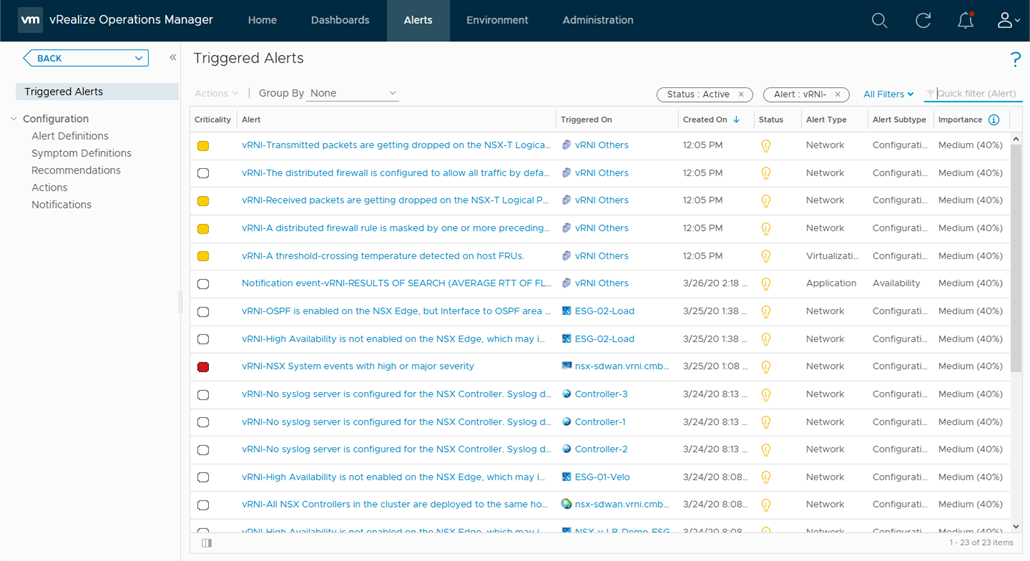Remove the Alert : vRNI- filter chip

838,94
